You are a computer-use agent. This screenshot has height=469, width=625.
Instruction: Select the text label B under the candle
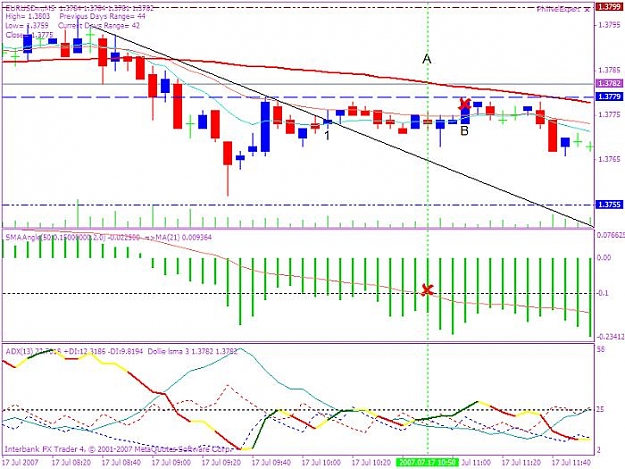click(464, 131)
